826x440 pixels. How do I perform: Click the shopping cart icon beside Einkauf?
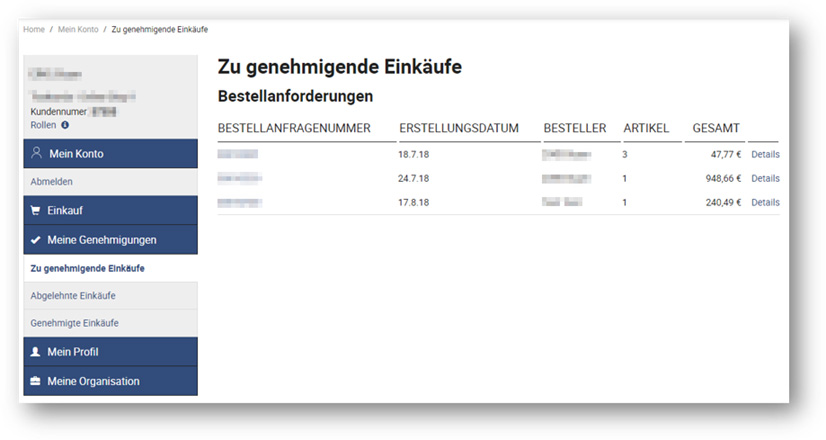point(35,210)
